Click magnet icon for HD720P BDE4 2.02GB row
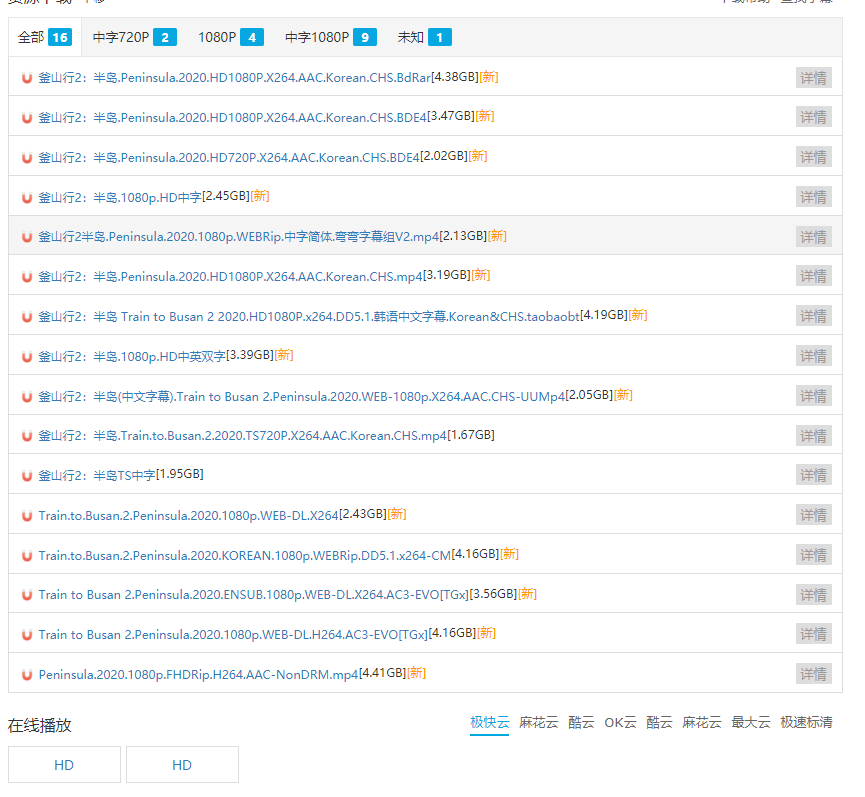 tap(26, 158)
